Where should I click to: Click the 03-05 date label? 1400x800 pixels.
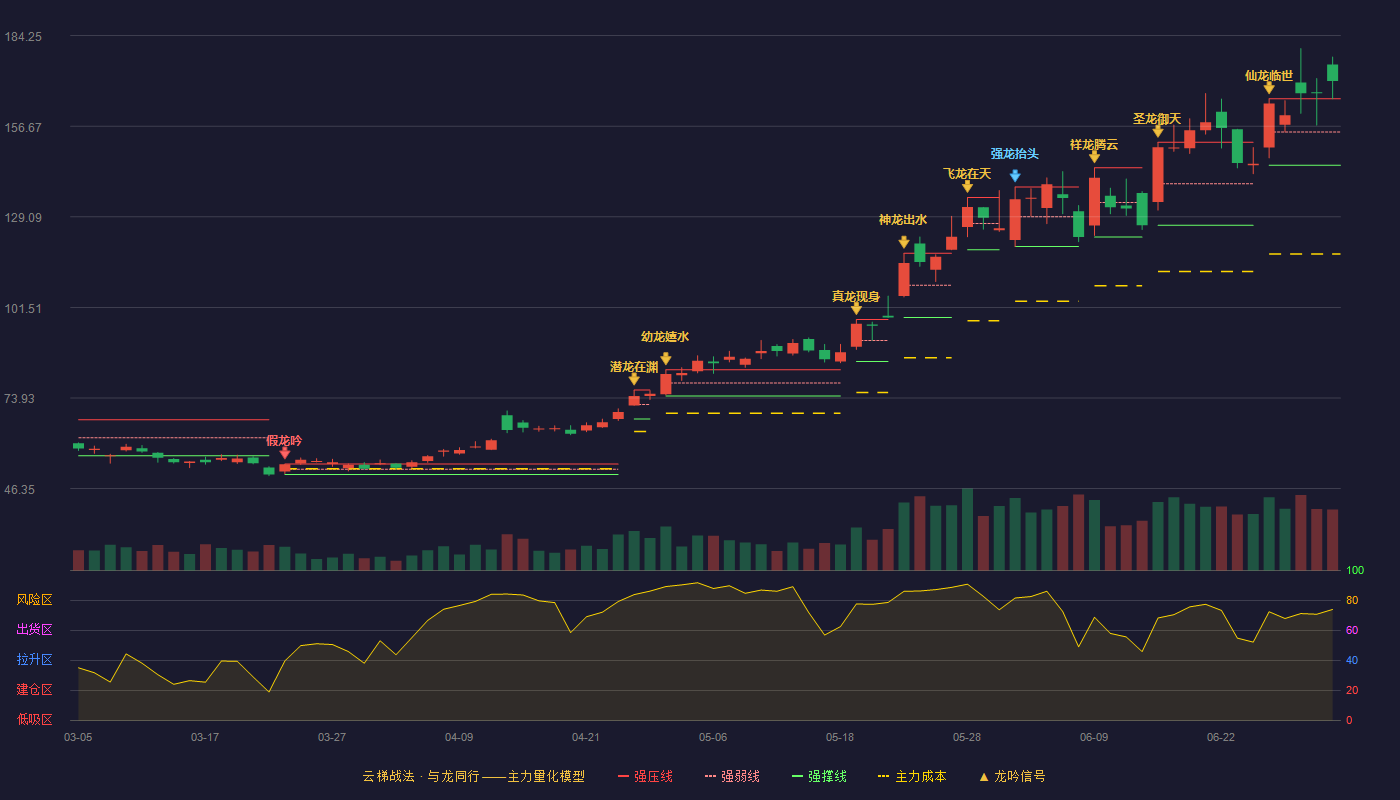click(x=78, y=737)
